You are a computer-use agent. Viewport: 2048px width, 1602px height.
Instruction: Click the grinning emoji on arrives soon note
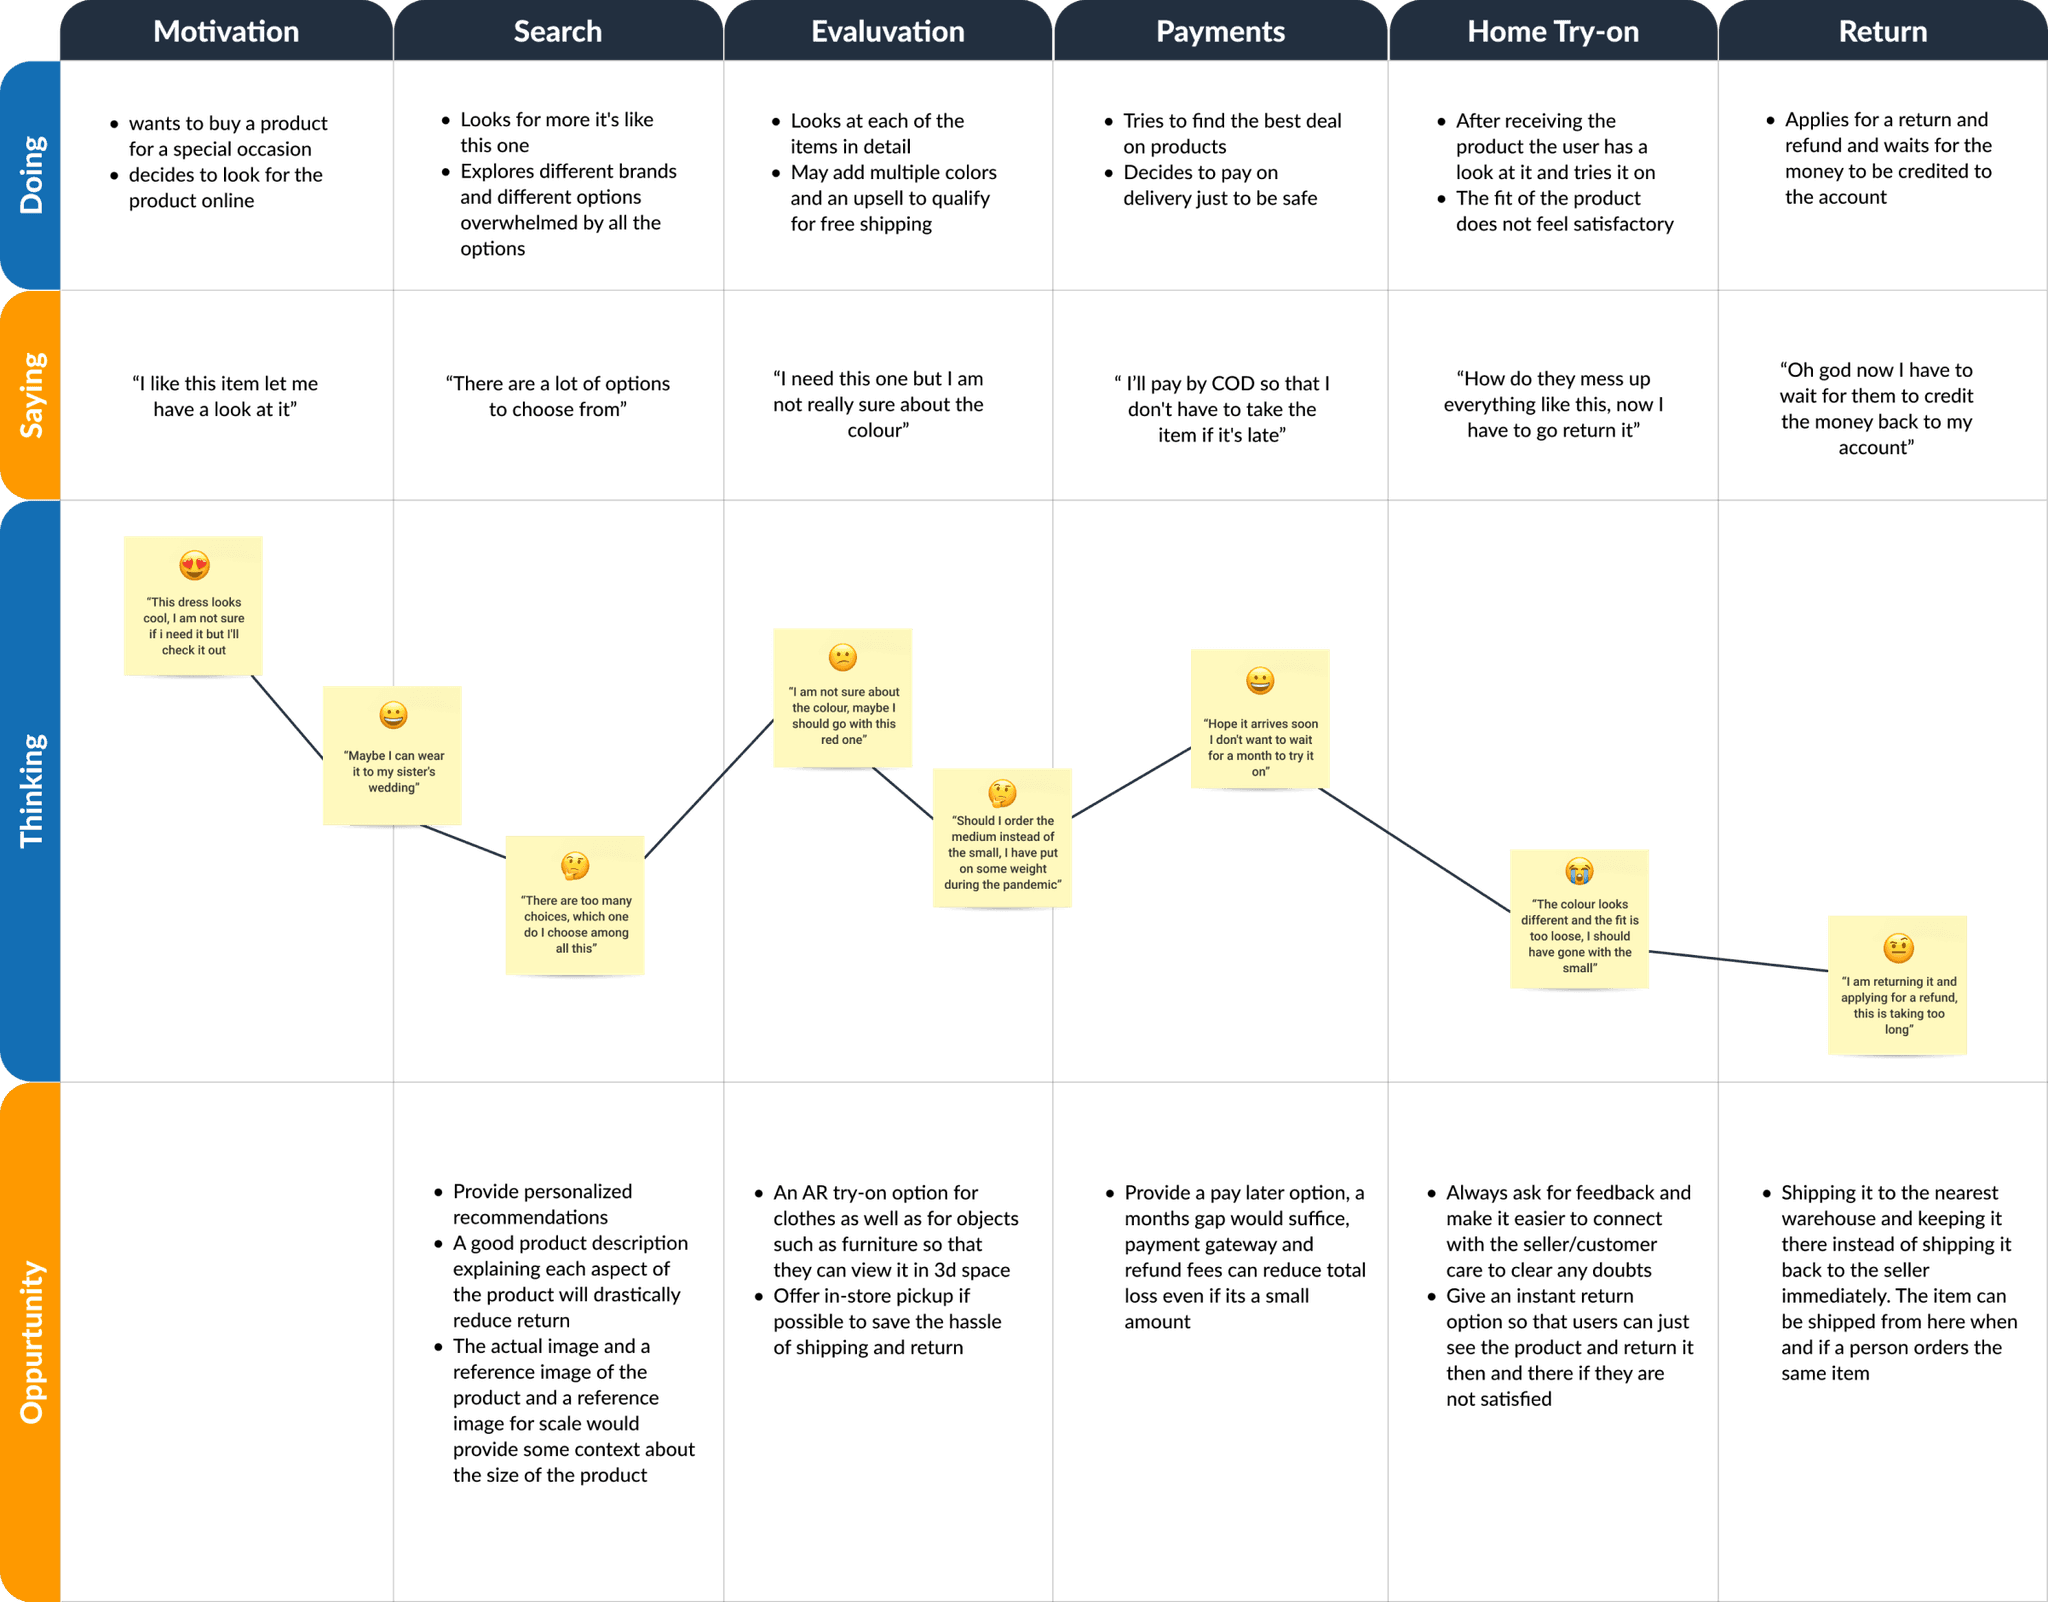tap(1260, 681)
